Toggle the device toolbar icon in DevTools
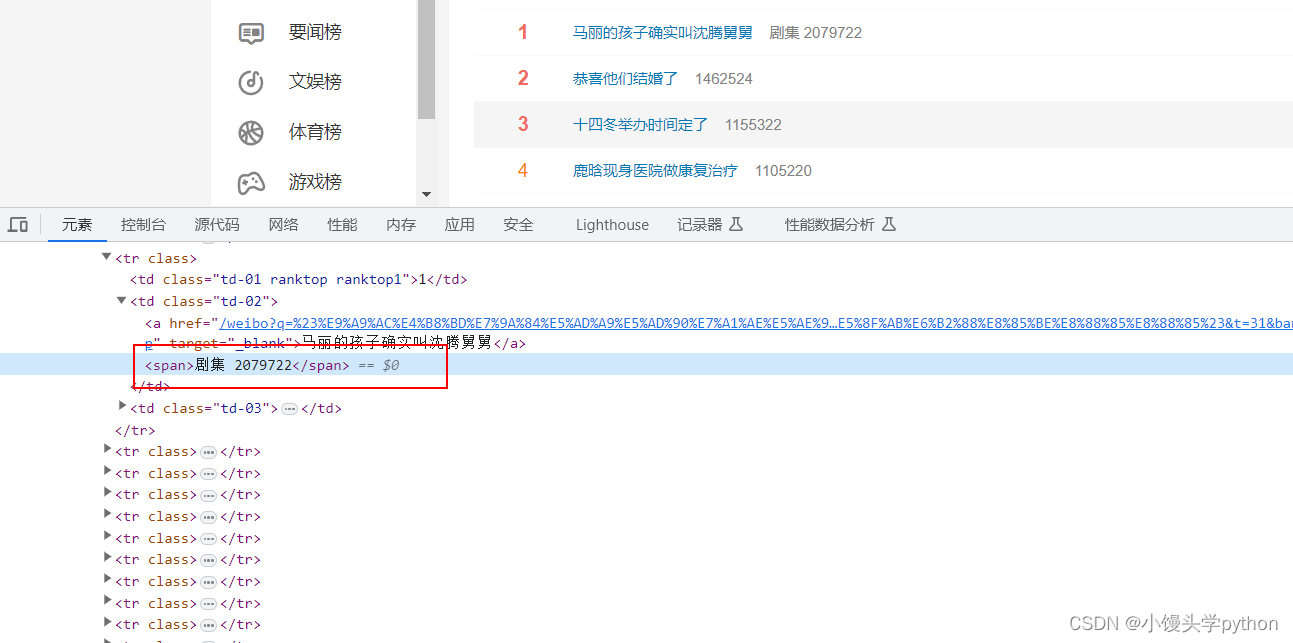The image size is (1293, 643). coord(18,225)
